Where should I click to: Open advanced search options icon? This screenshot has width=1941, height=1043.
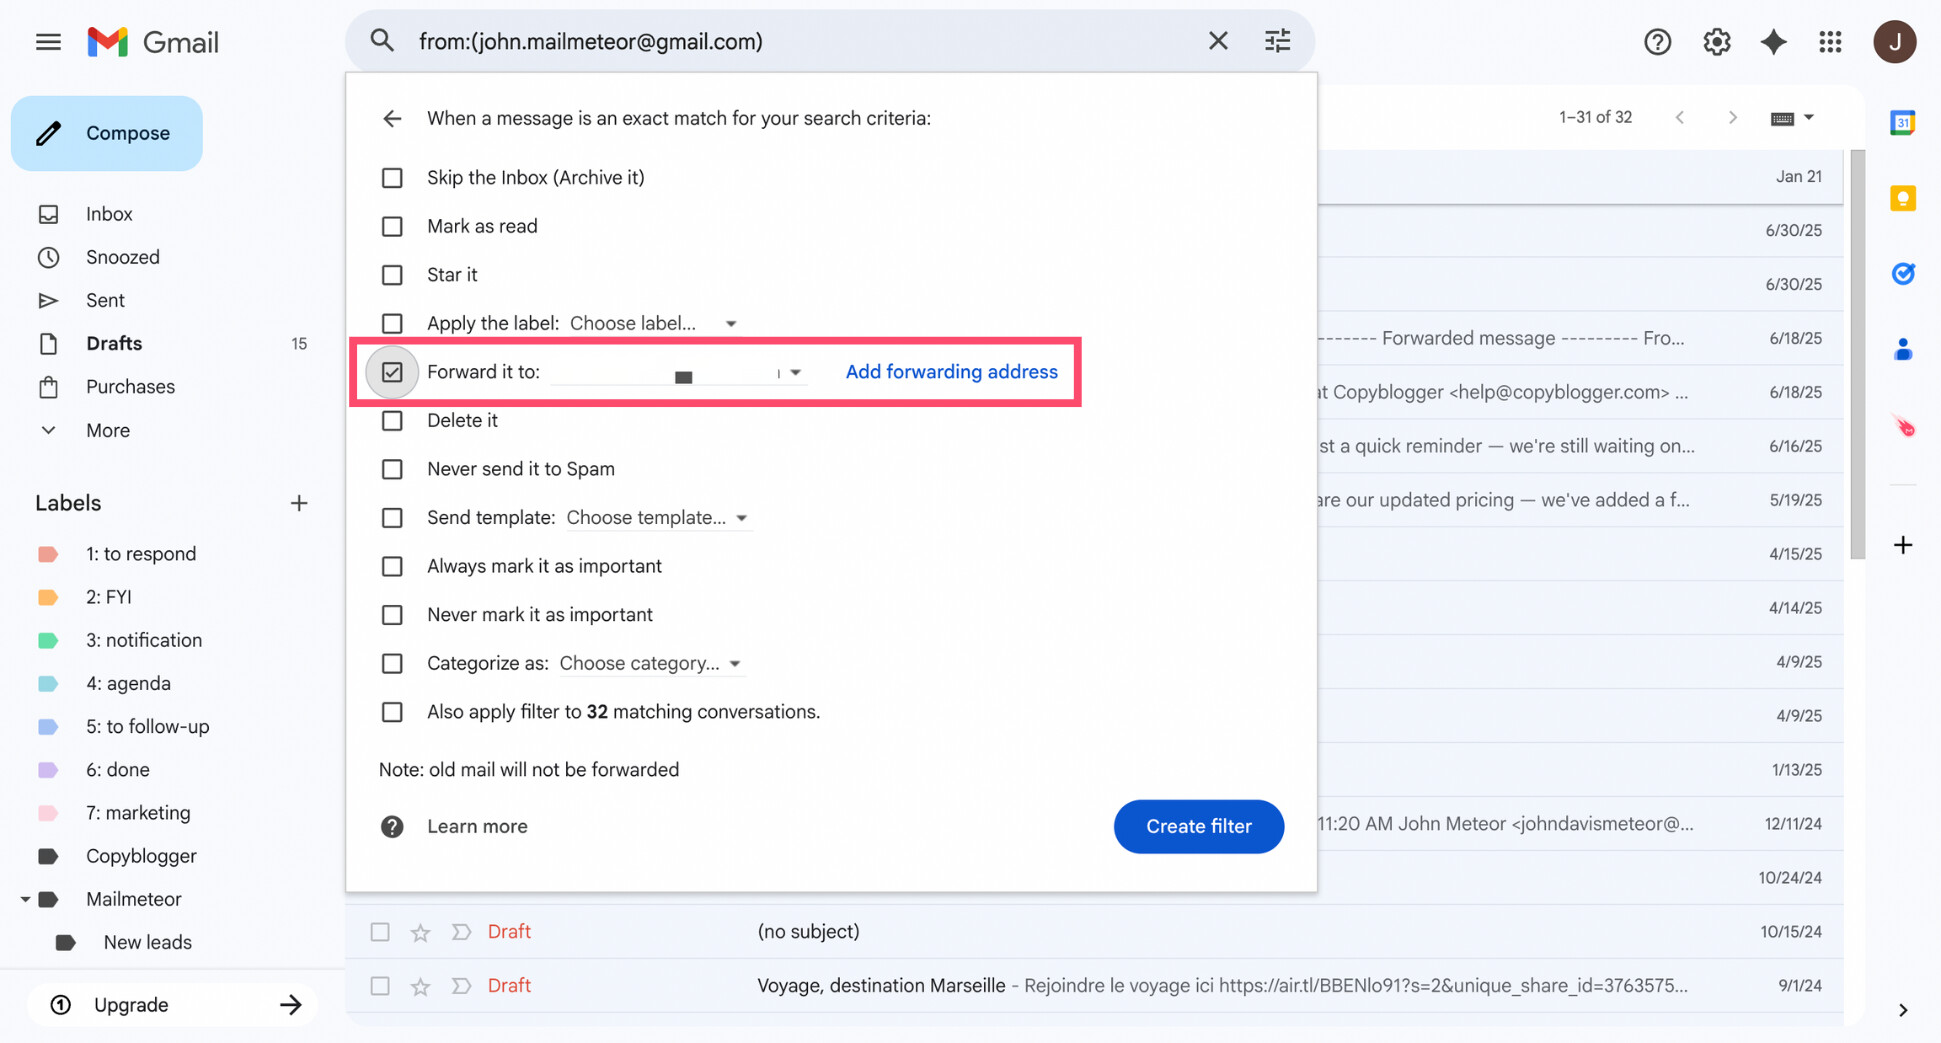1277,40
